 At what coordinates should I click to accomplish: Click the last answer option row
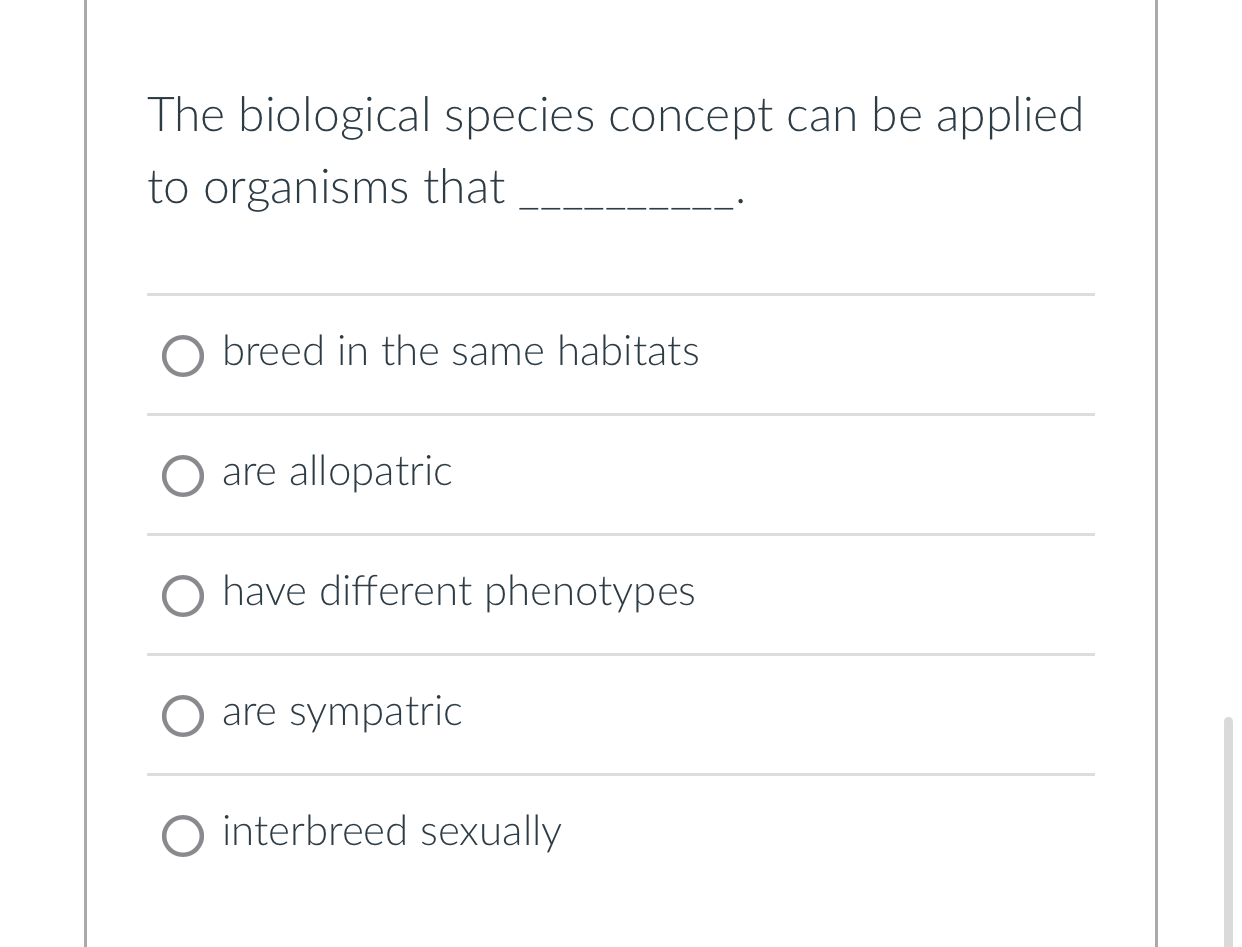pyautogui.click(x=620, y=834)
